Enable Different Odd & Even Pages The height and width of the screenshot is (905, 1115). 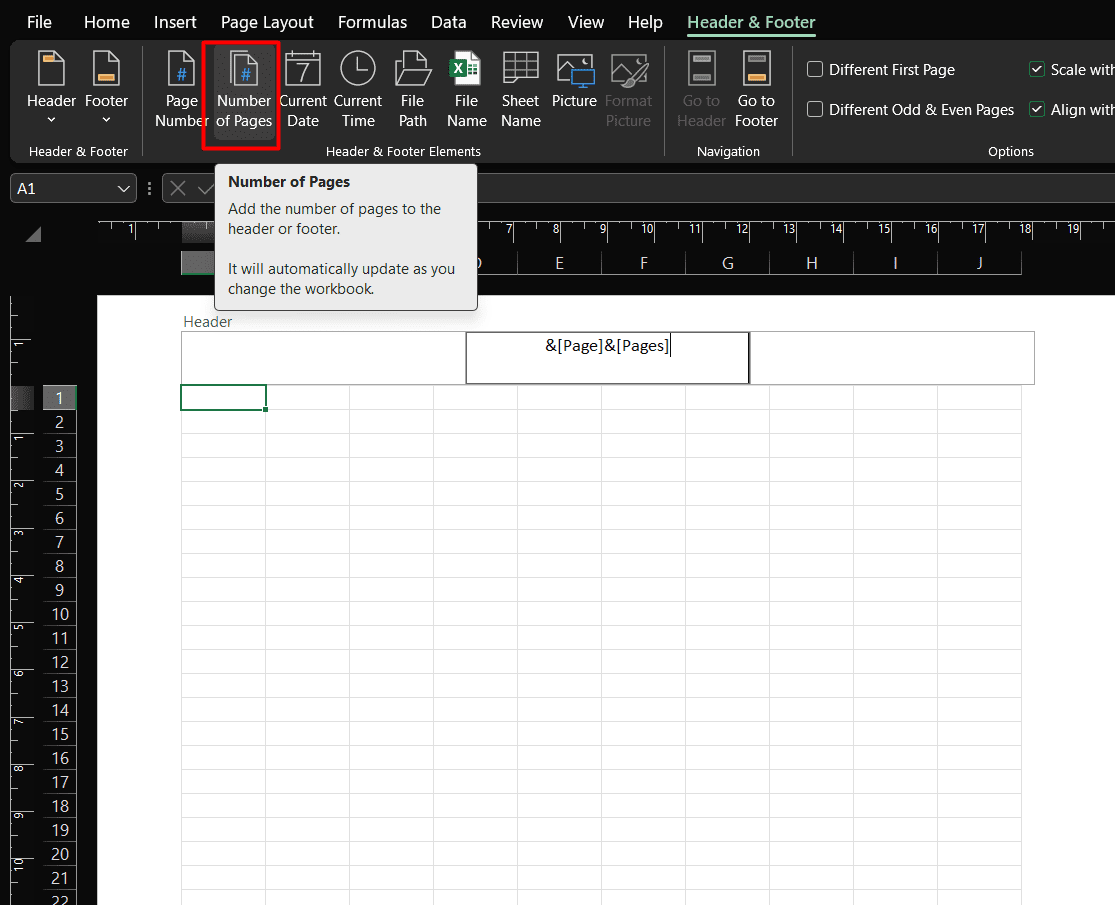814,110
